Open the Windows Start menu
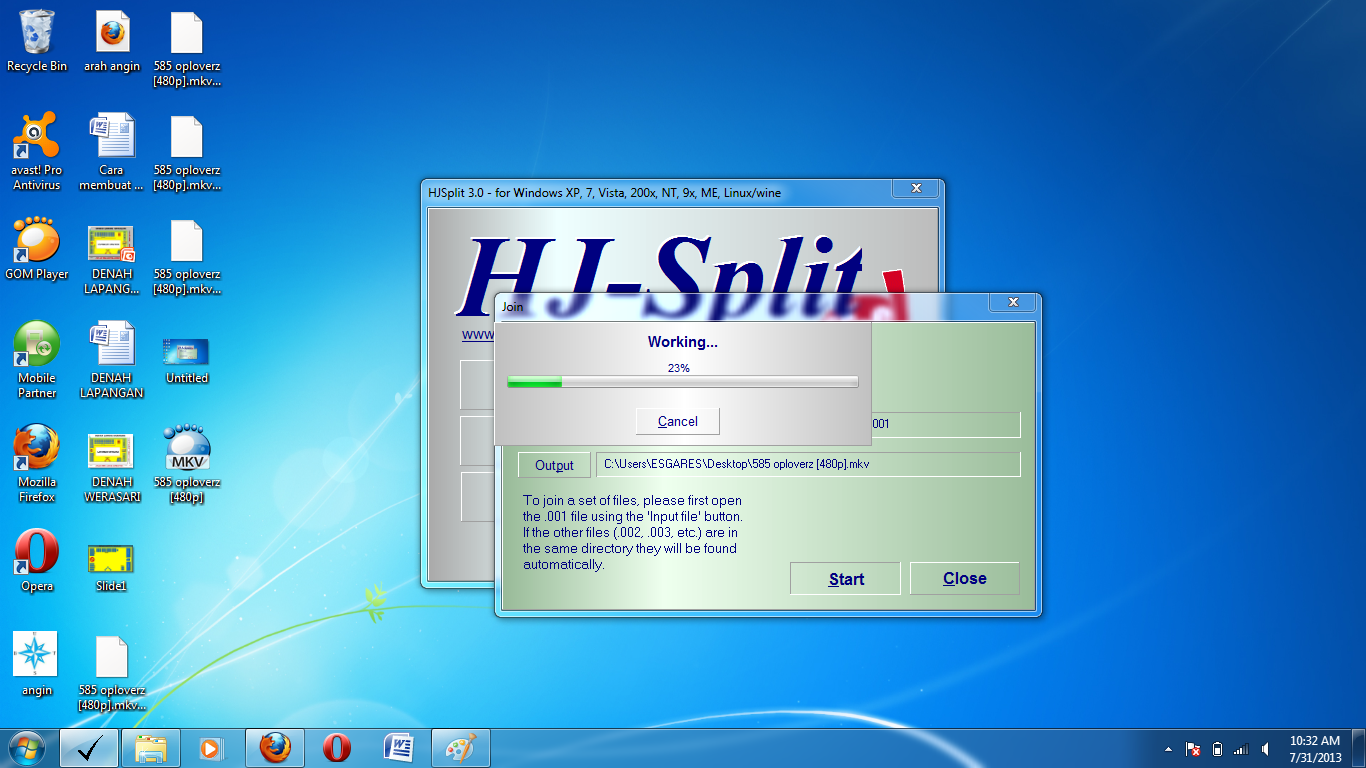The height and width of the screenshot is (768, 1366). (27, 747)
